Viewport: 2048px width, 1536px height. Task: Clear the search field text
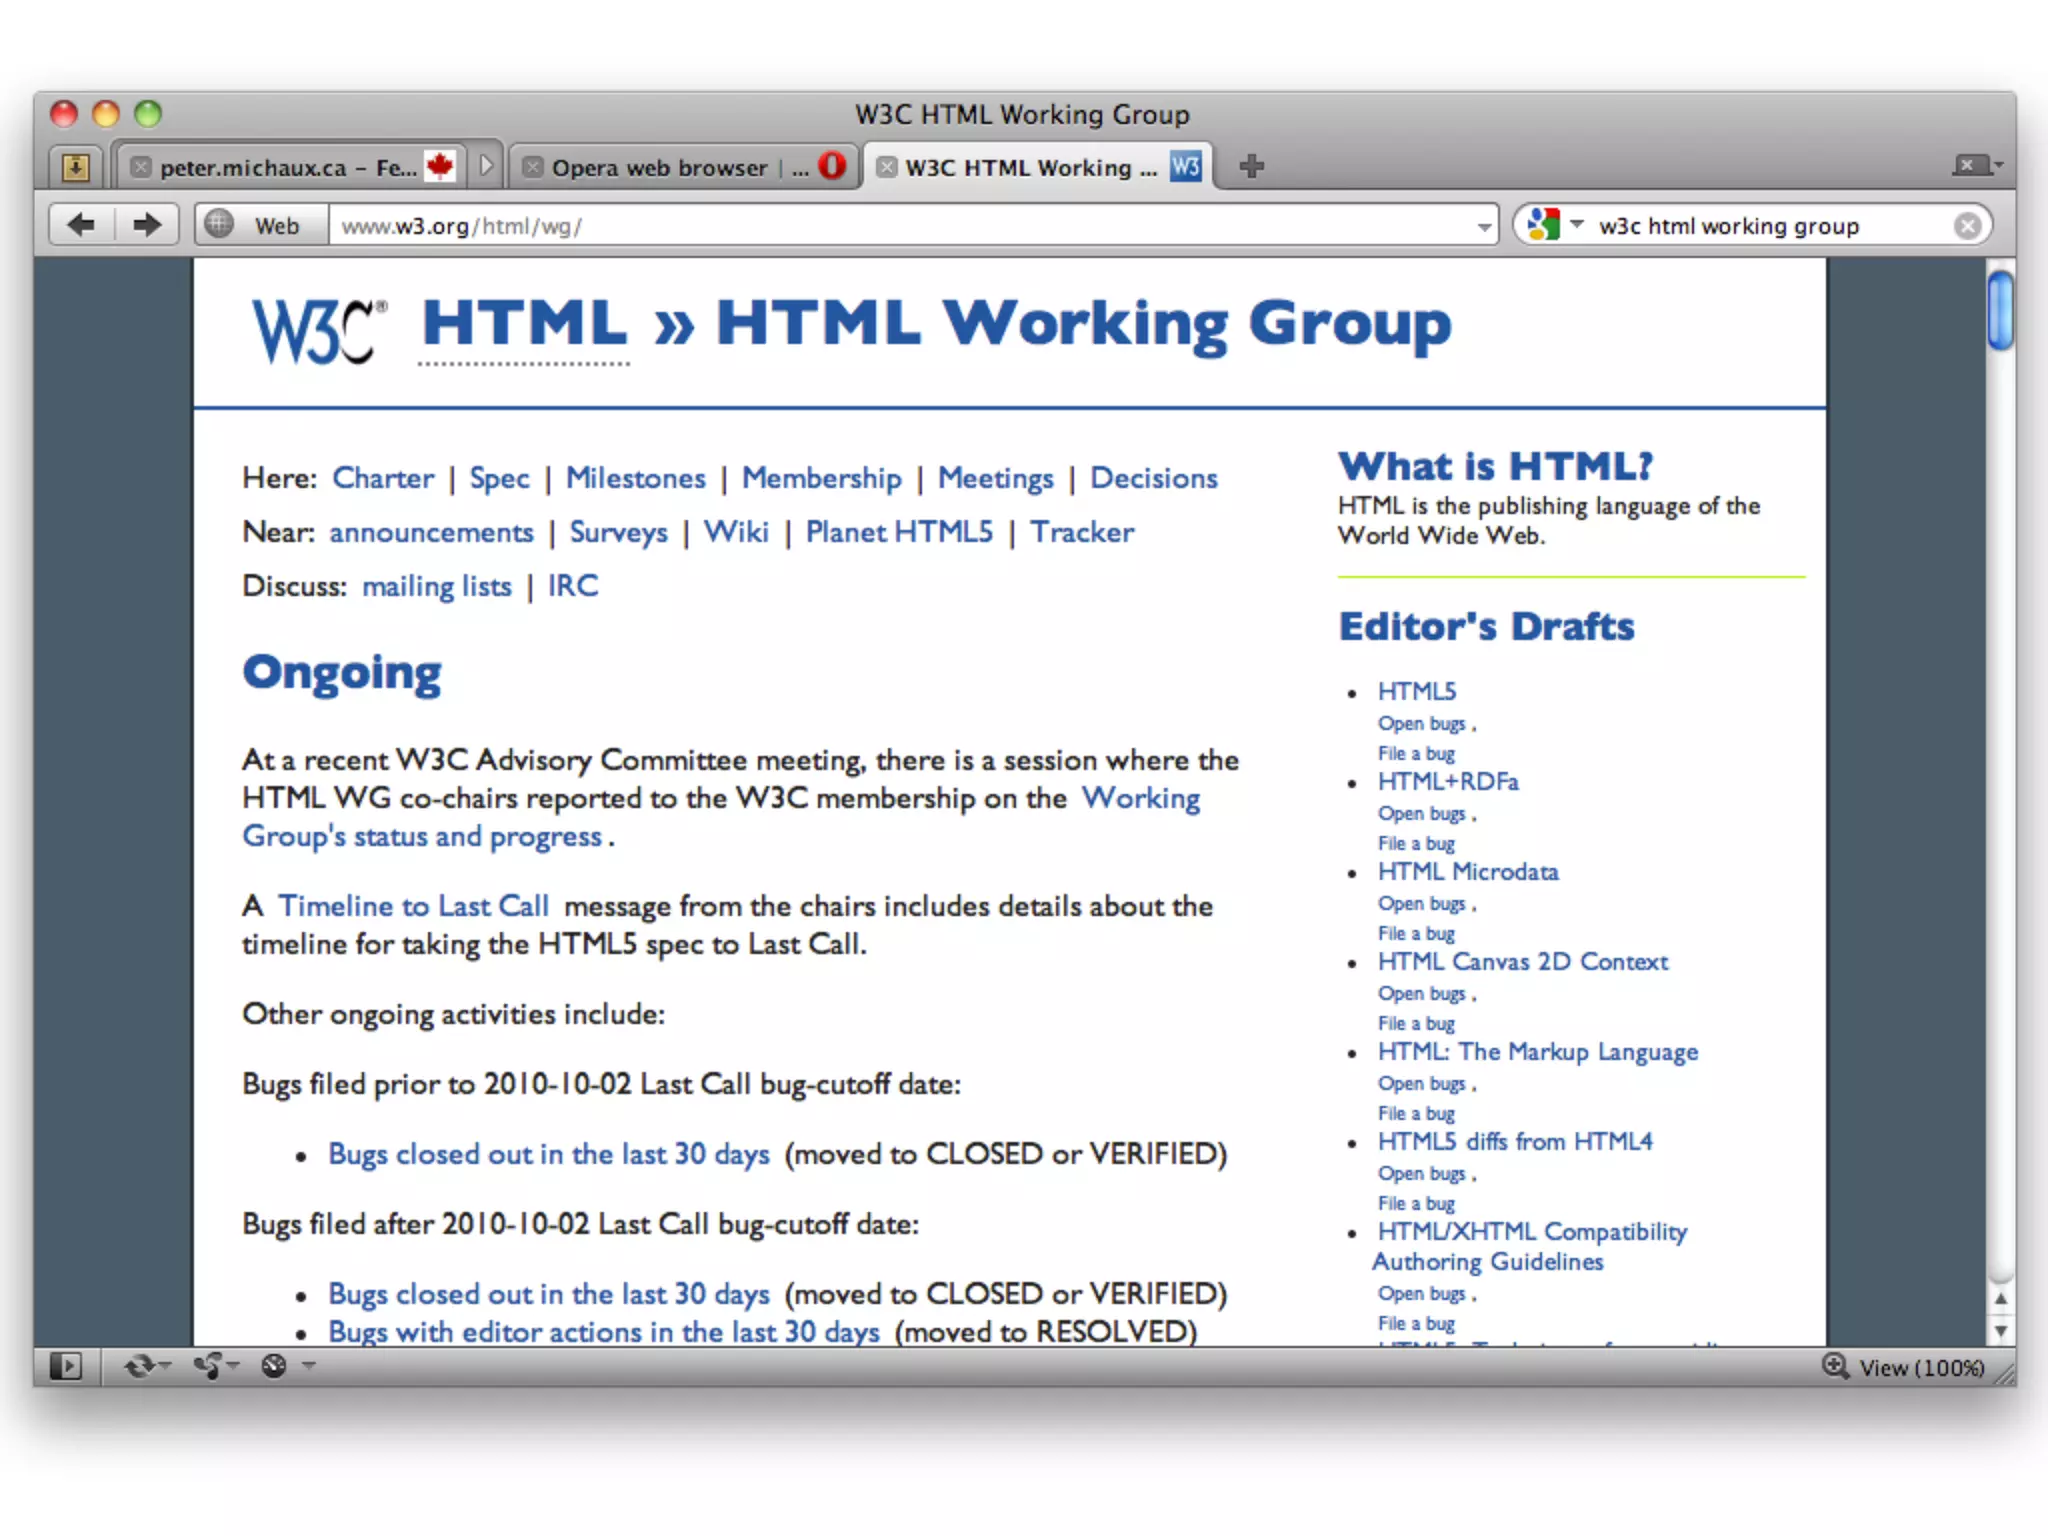pyautogui.click(x=1967, y=226)
